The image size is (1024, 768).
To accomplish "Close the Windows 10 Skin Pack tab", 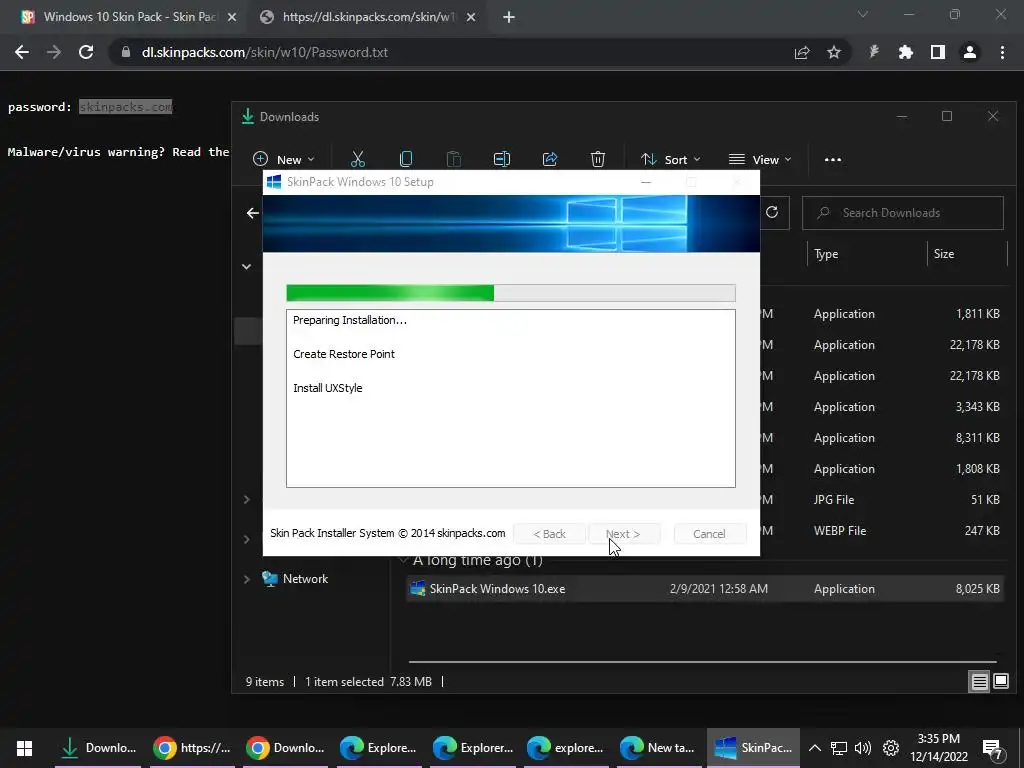I will pos(231,18).
